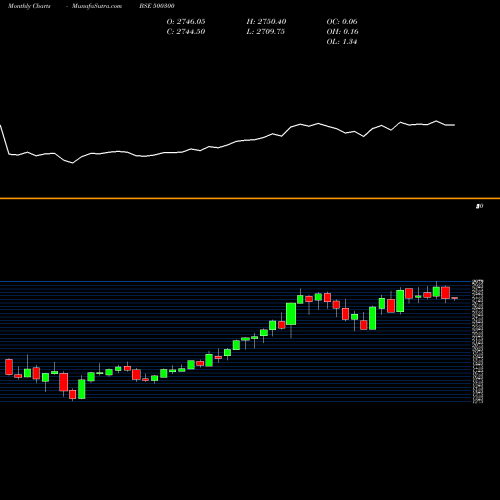This screenshot has height=500, width=500.
Task: Click the low price 'L: 2709.75'
Action: [266, 32]
